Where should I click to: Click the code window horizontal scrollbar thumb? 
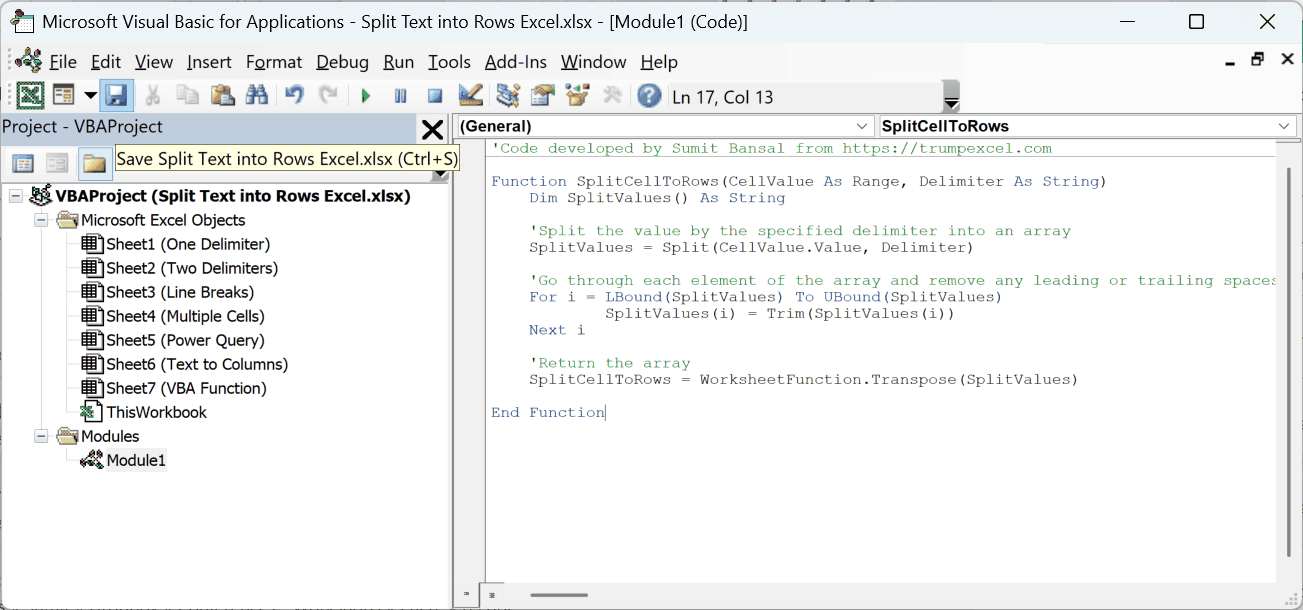tap(559, 595)
